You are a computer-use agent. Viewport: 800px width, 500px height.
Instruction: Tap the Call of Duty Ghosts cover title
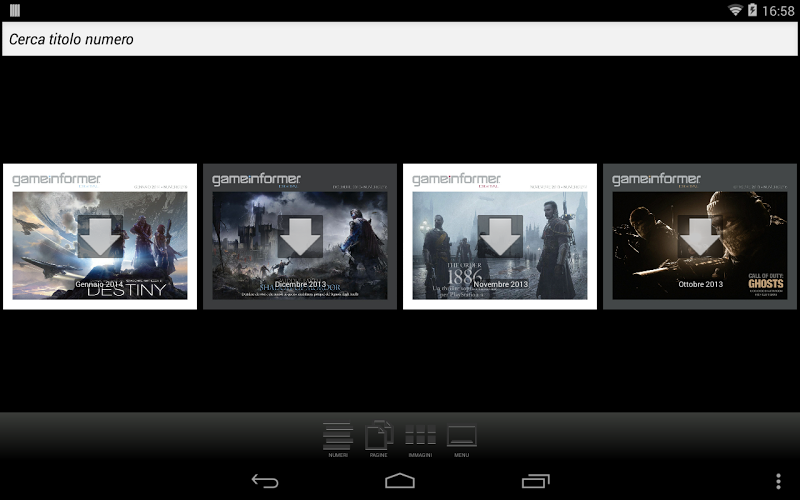click(x=766, y=284)
